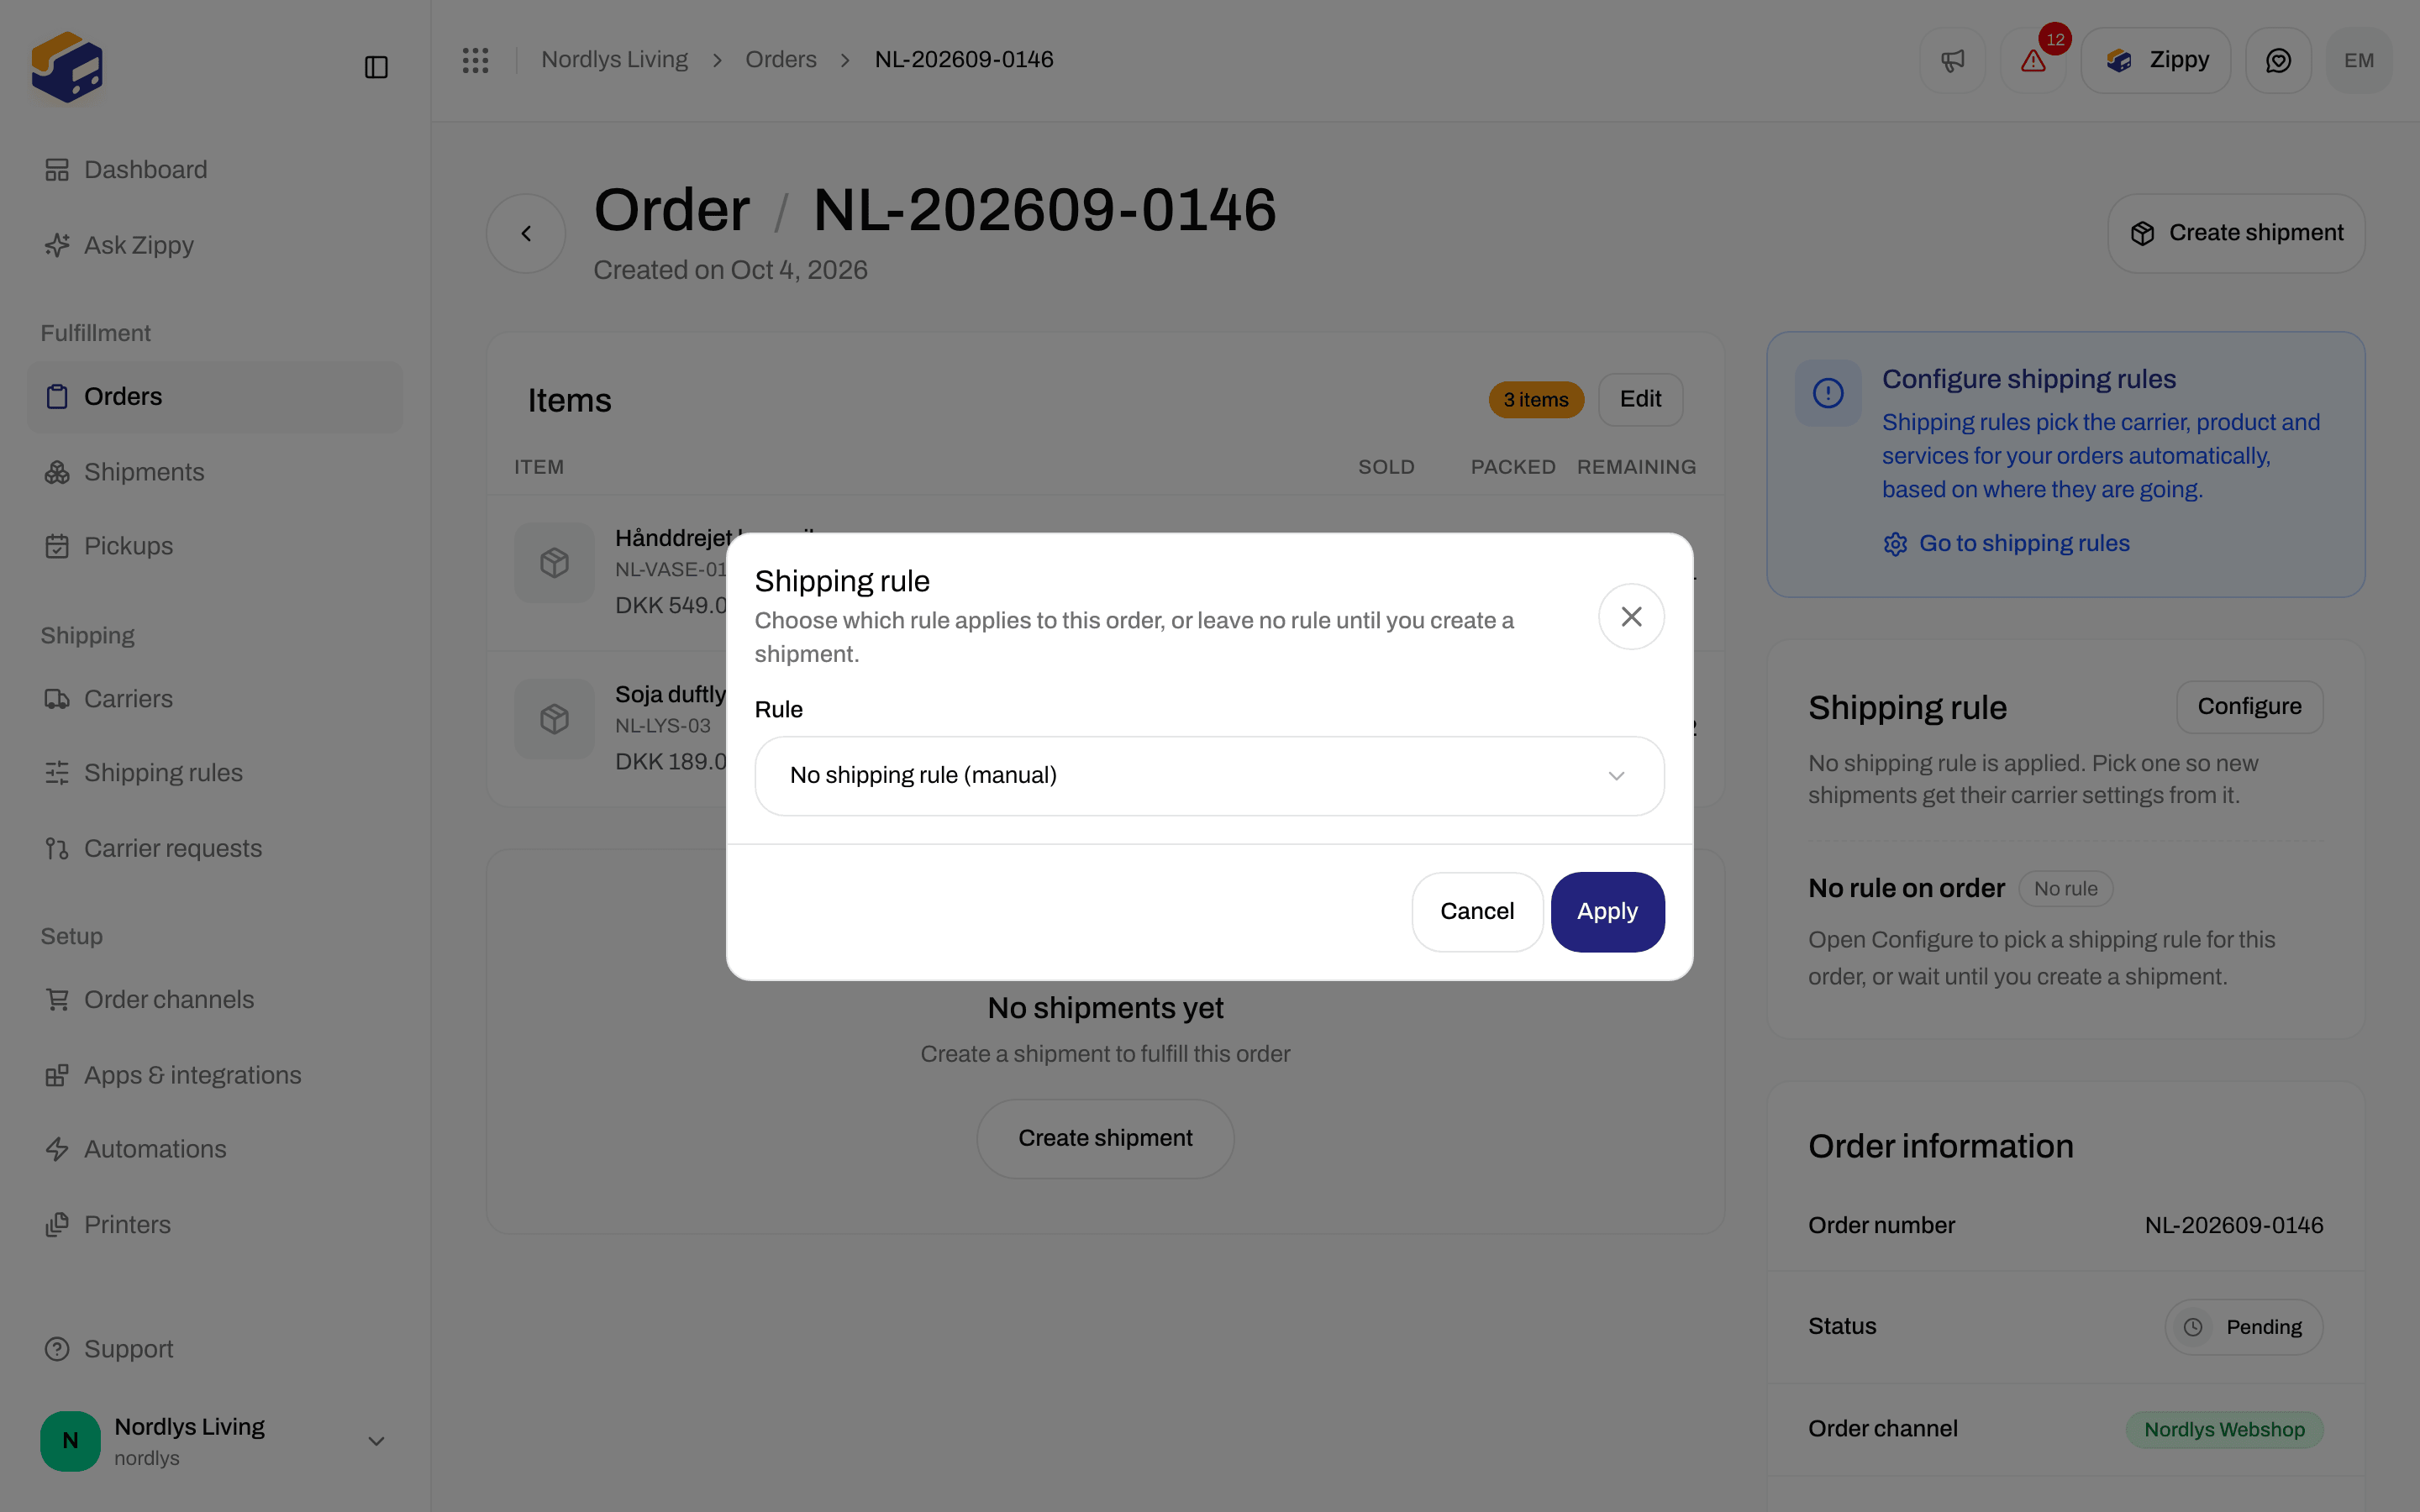Screen dimensions: 2420x1512
Task: Click the 3 items badge
Action: tap(1536, 400)
